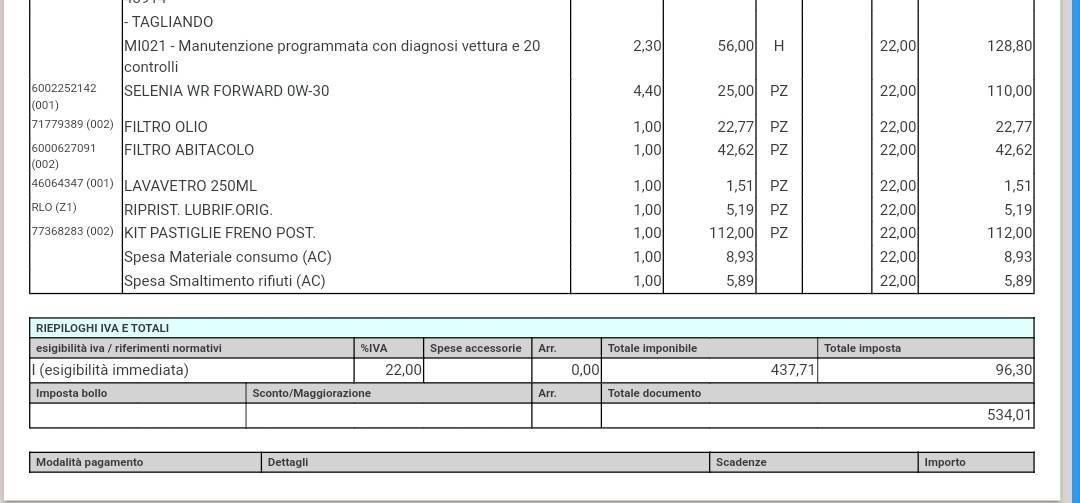Select the Importo column header

(945, 462)
